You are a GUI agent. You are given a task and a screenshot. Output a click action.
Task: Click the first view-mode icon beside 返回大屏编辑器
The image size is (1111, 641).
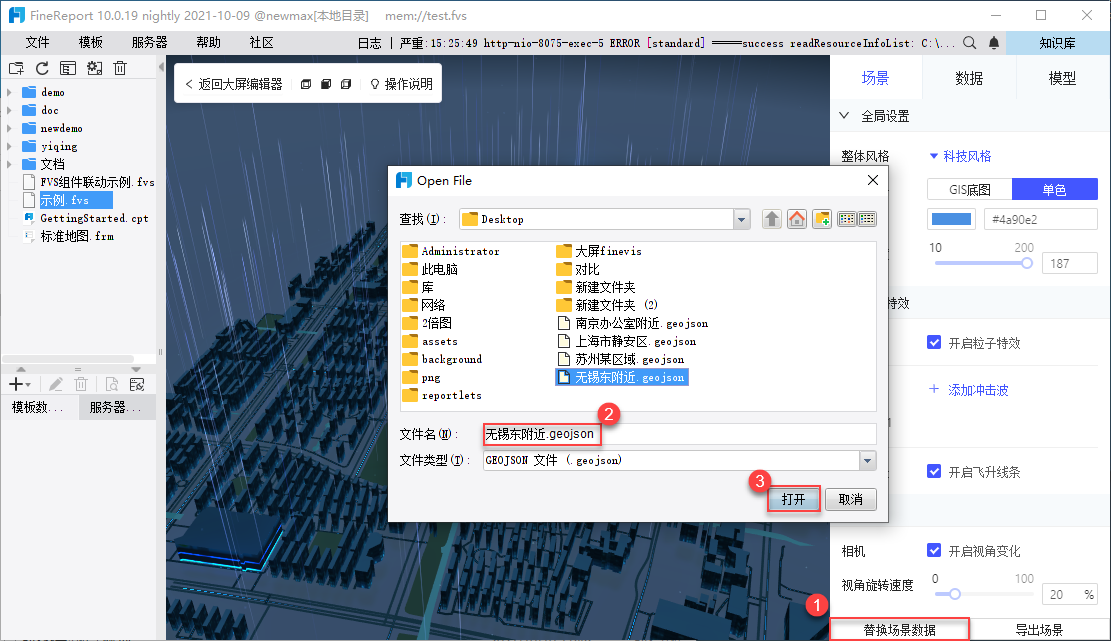[305, 84]
